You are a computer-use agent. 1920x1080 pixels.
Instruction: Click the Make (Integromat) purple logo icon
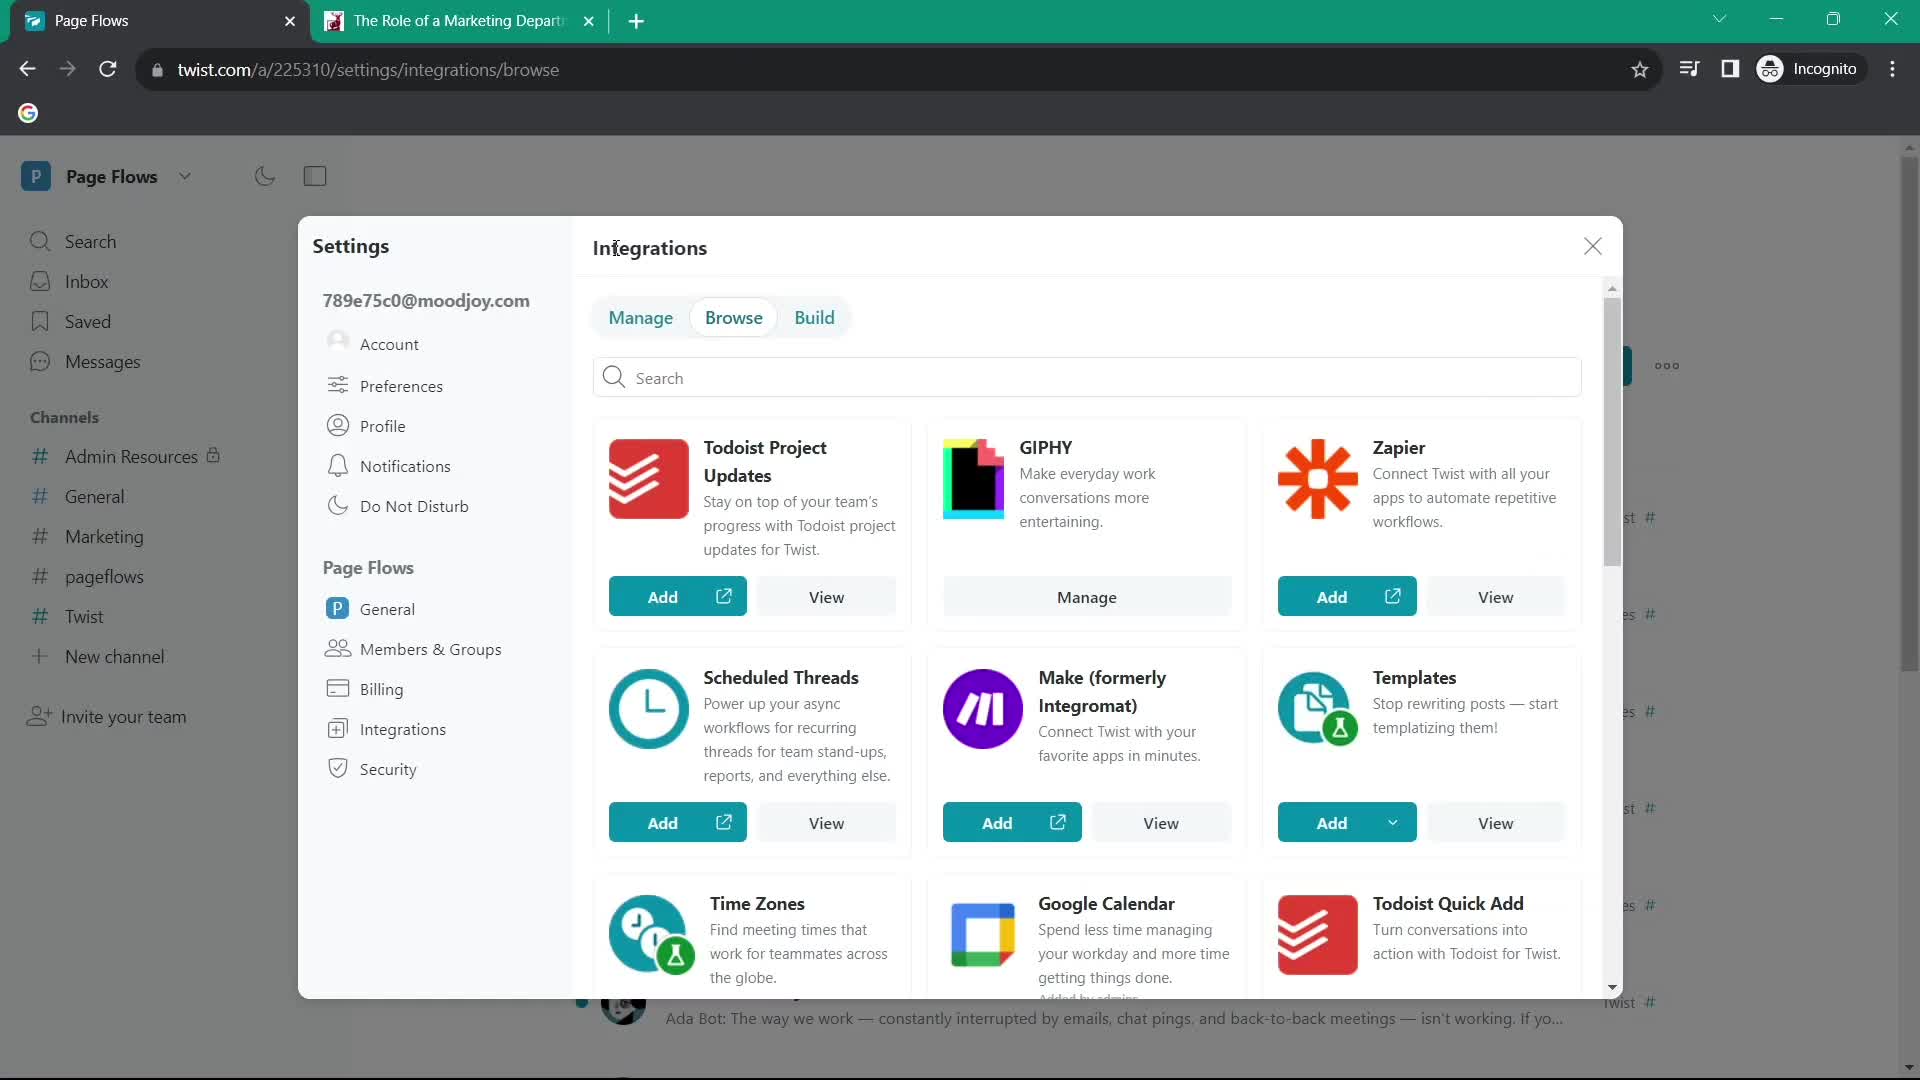point(983,709)
